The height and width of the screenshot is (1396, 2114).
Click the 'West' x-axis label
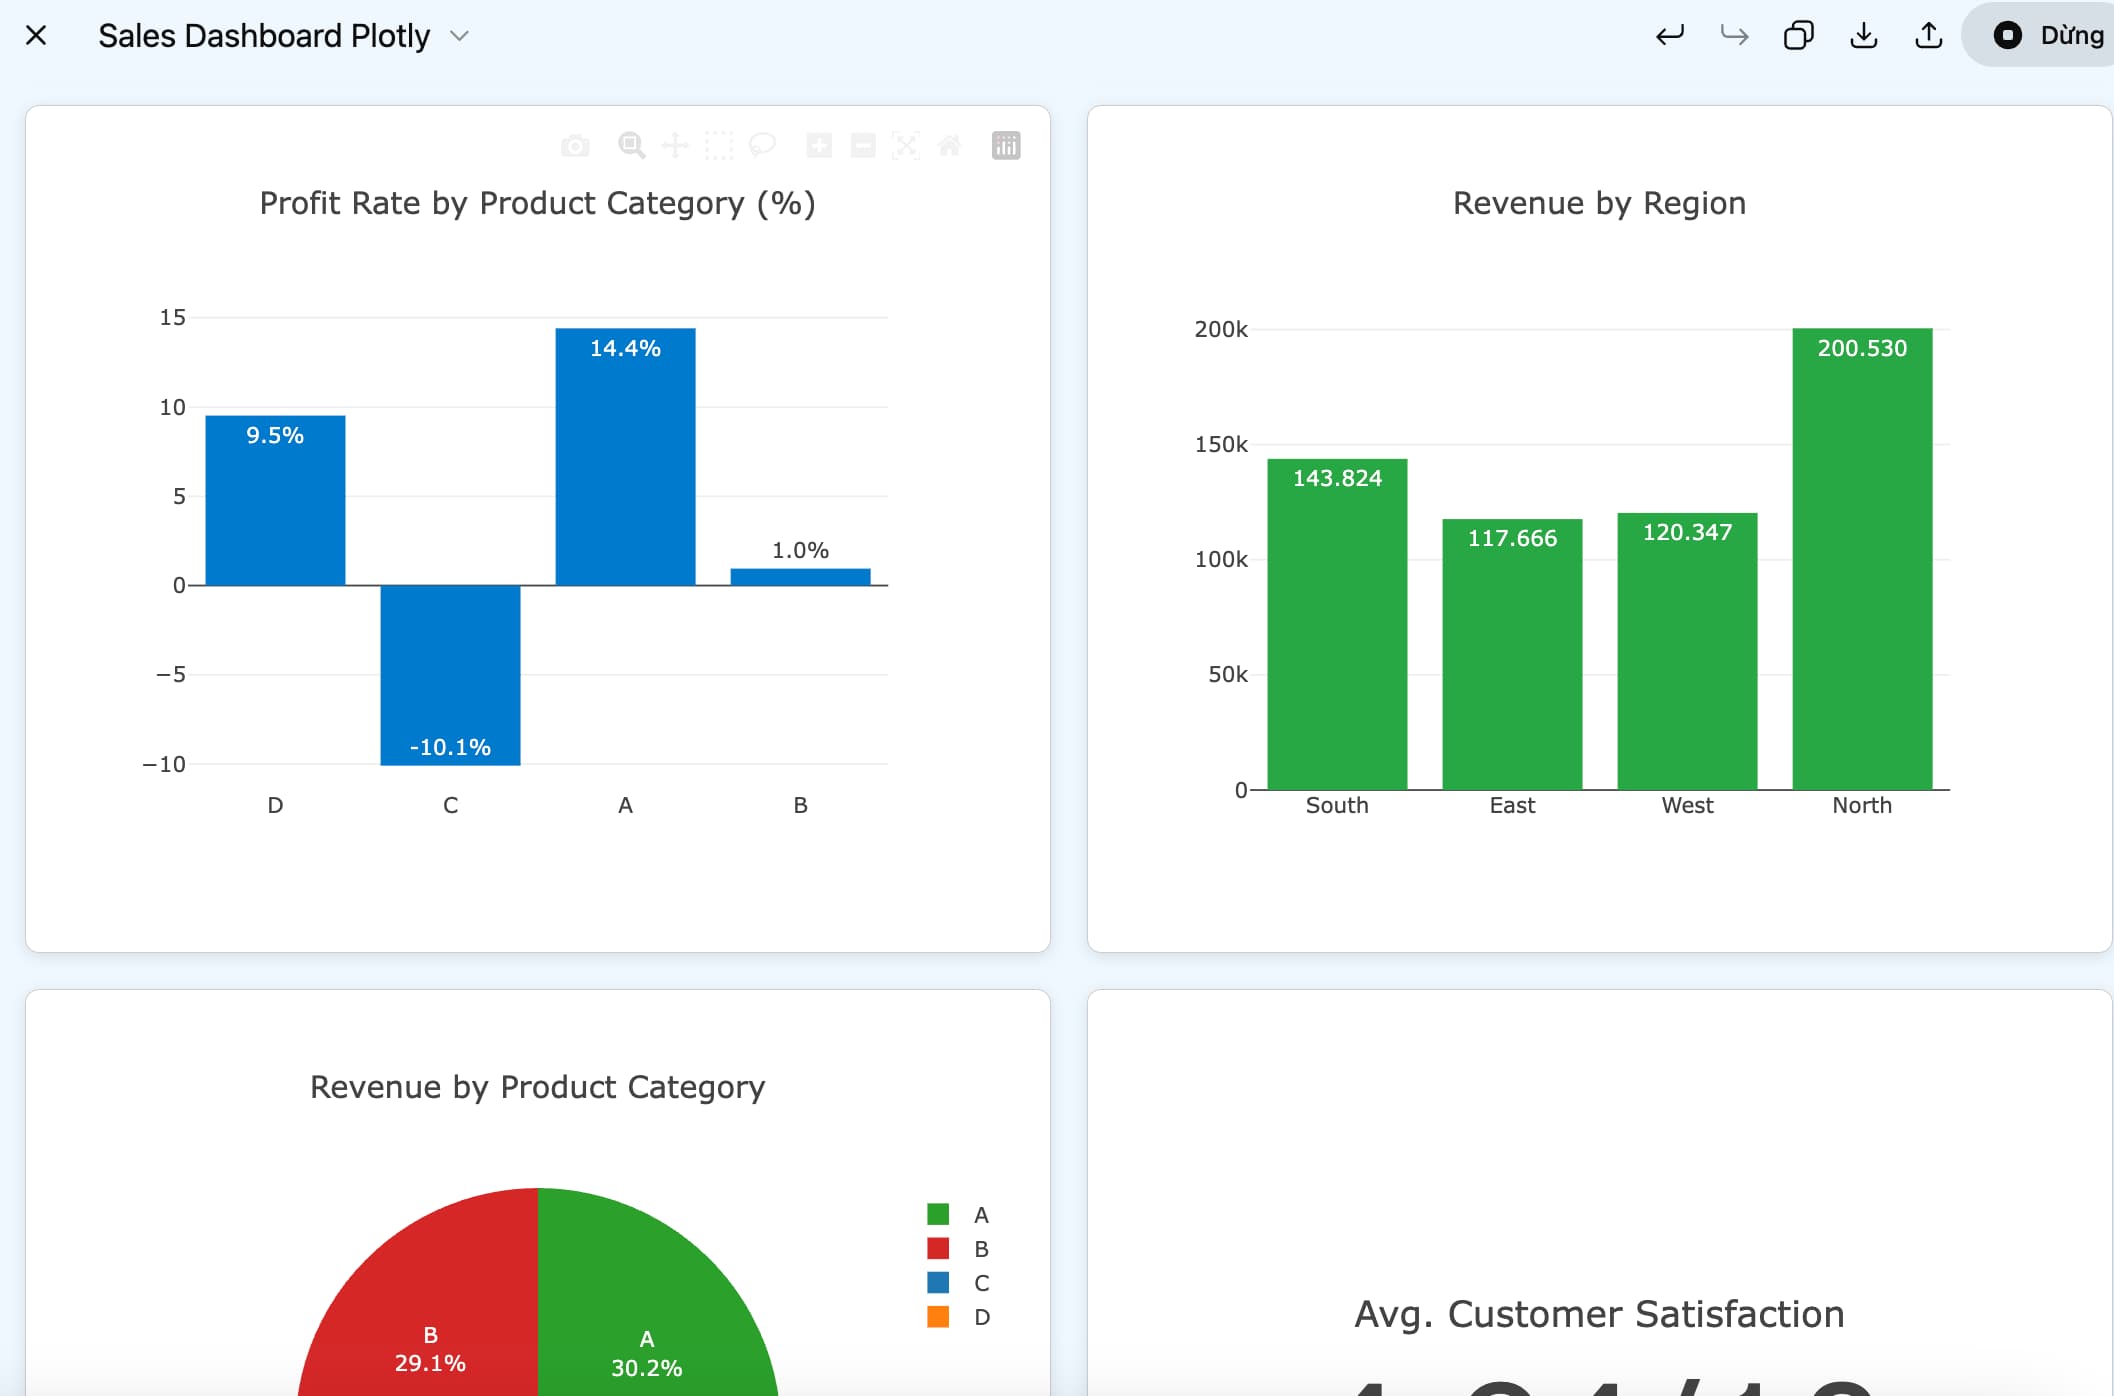(1687, 805)
